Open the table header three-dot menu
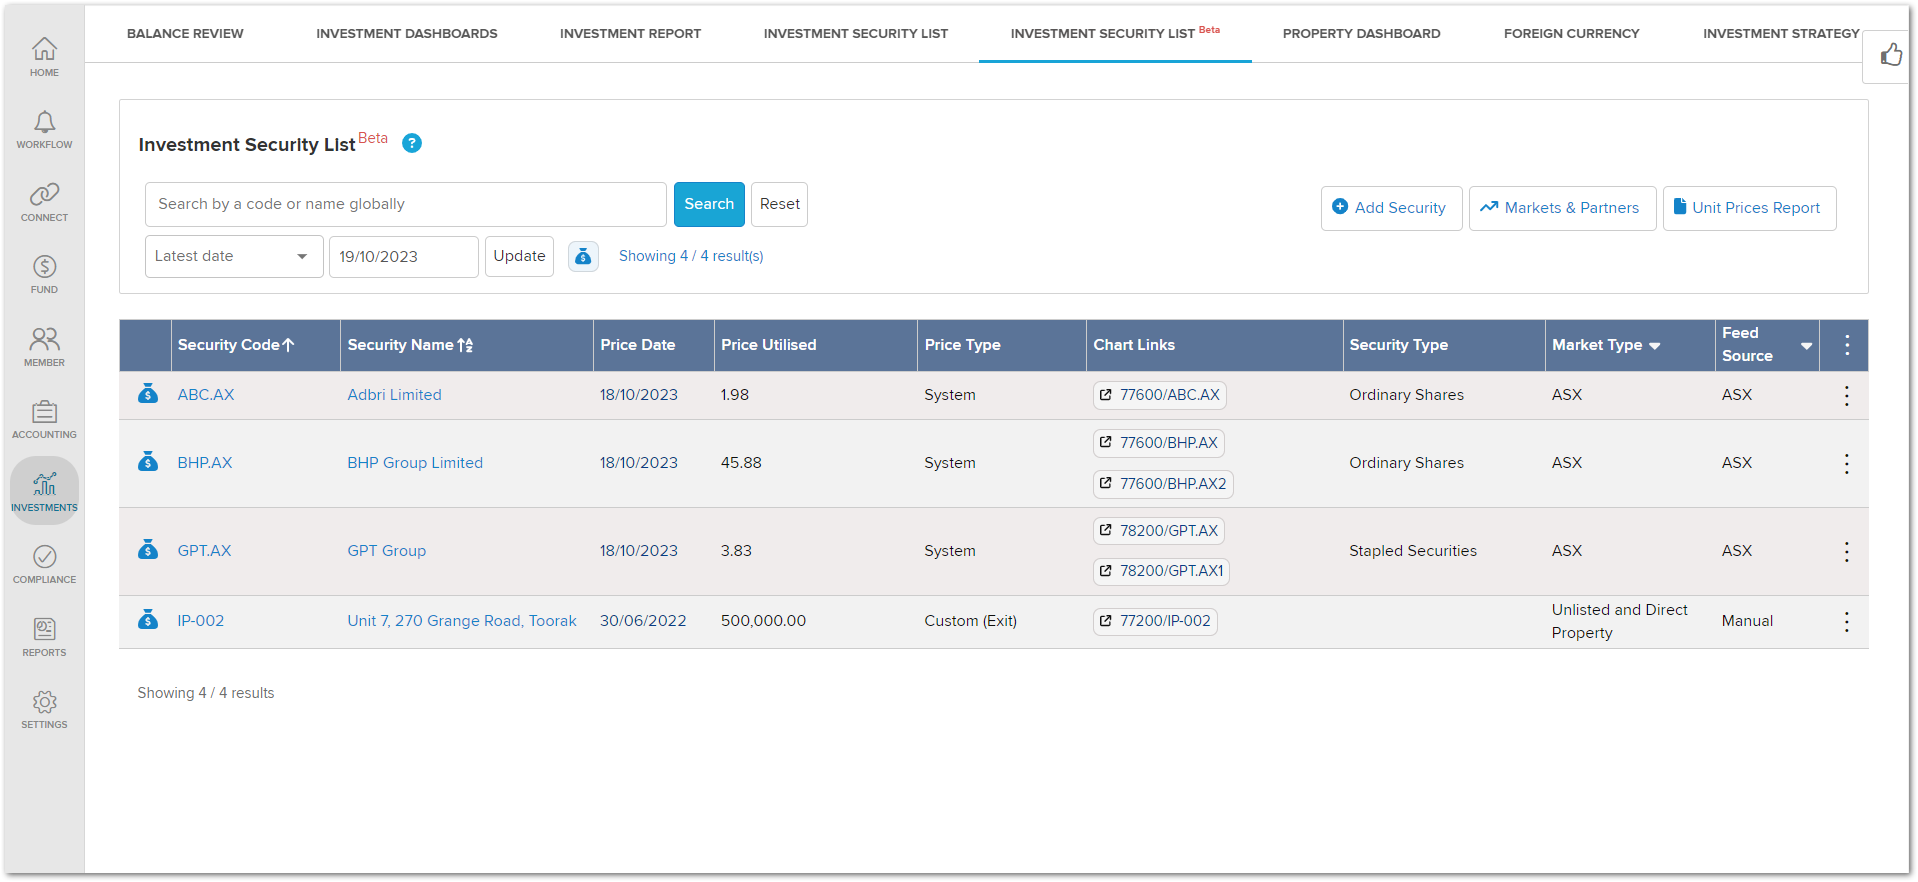 click(x=1847, y=345)
